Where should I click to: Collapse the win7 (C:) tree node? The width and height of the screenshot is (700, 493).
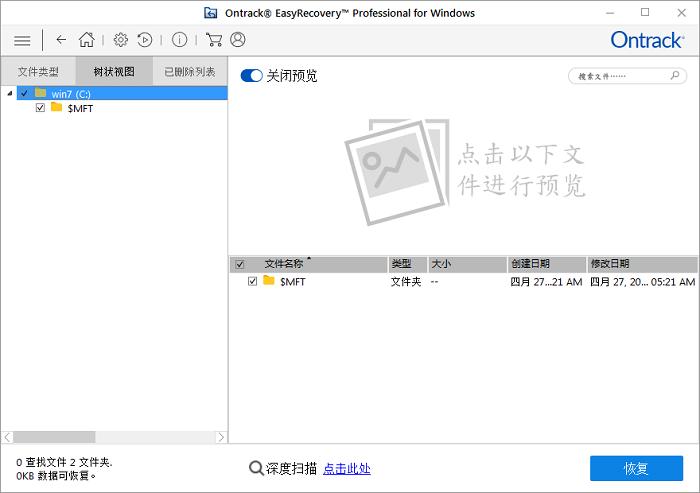[x=9, y=93]
